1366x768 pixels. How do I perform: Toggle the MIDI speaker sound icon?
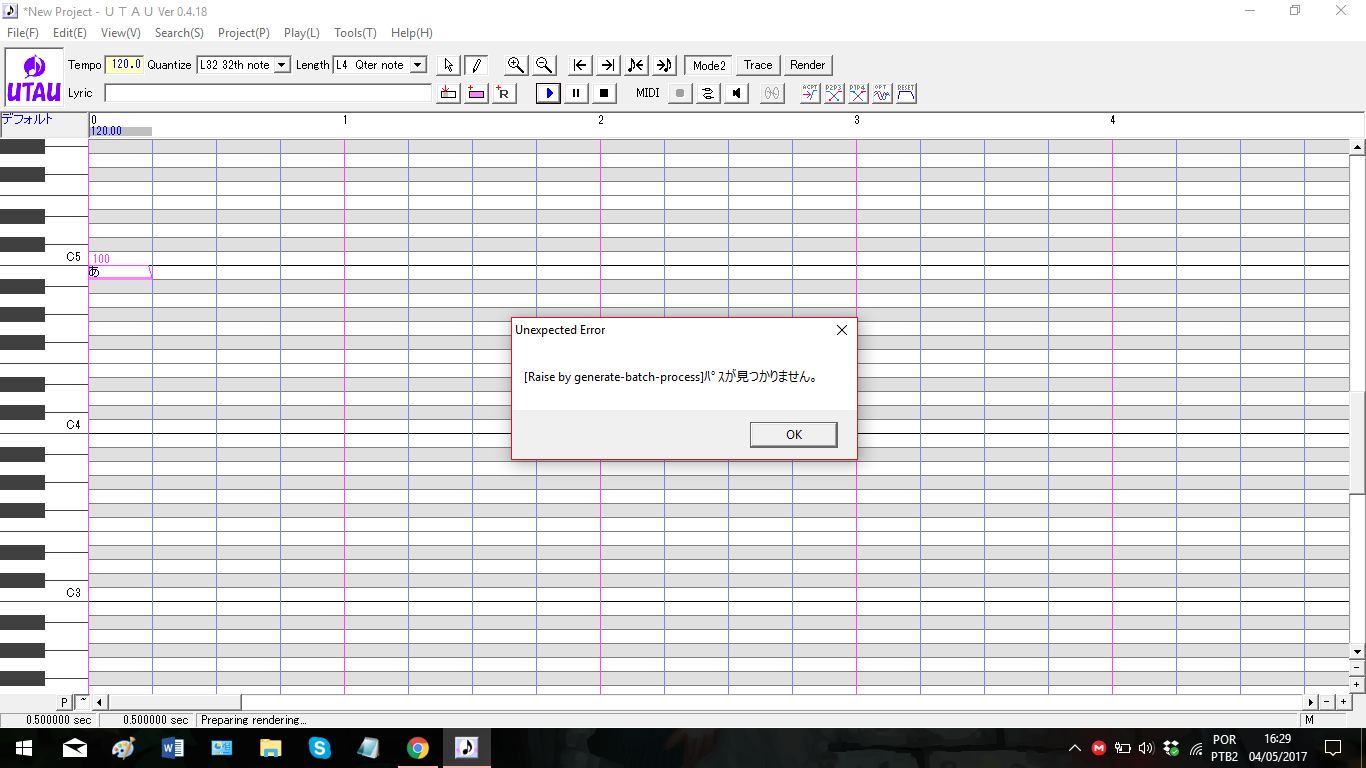(736, 93)
